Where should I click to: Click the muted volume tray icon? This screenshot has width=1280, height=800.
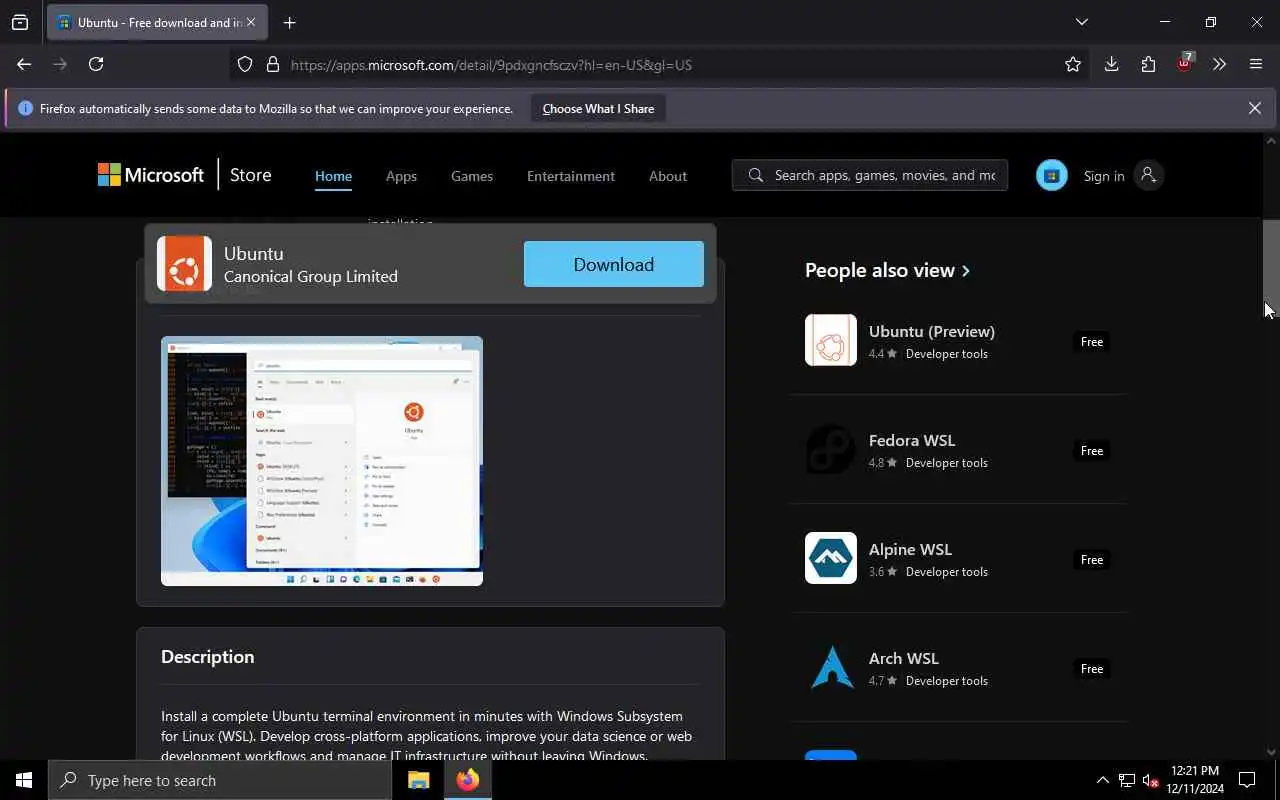[x=1151, y=780]
